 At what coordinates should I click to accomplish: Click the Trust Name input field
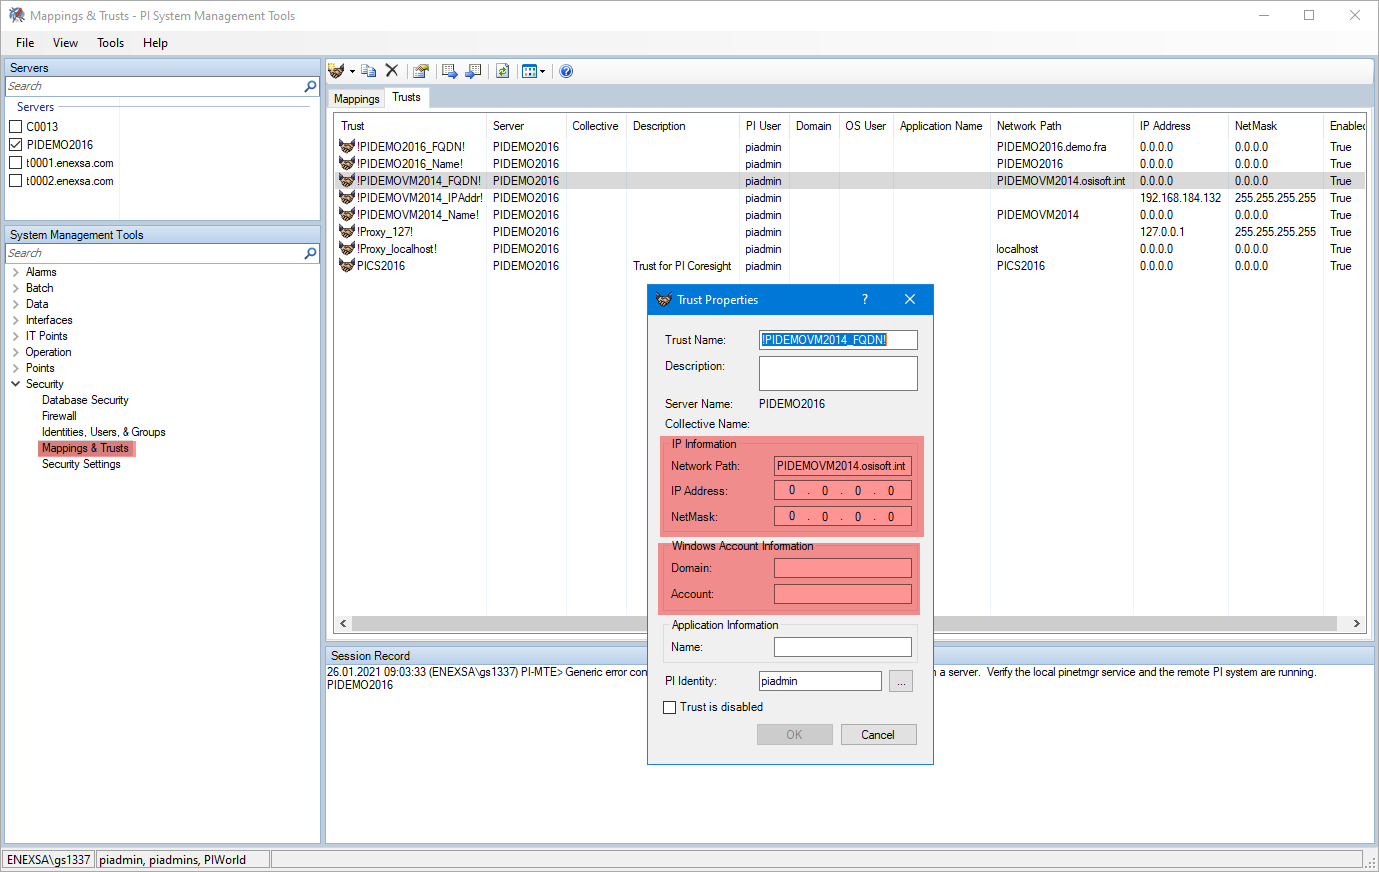[838, 340]
